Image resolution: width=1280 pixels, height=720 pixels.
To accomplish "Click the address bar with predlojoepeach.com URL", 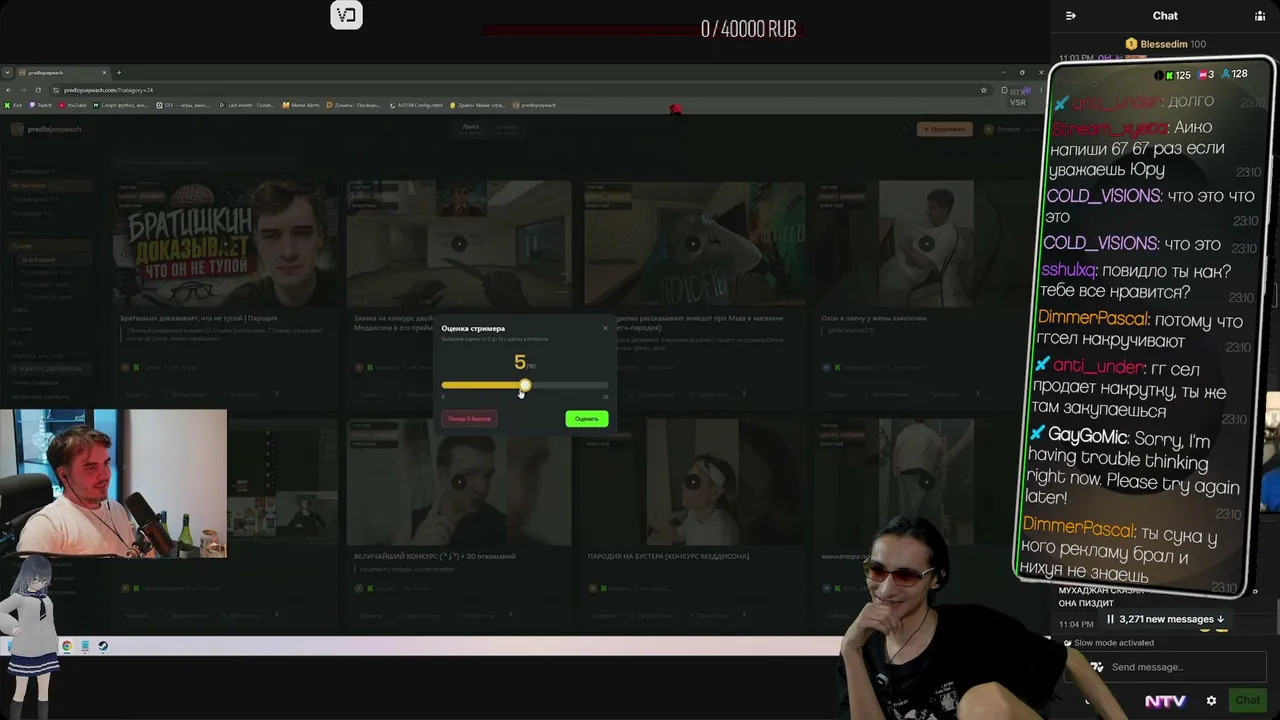I will (x=520, y=90).
